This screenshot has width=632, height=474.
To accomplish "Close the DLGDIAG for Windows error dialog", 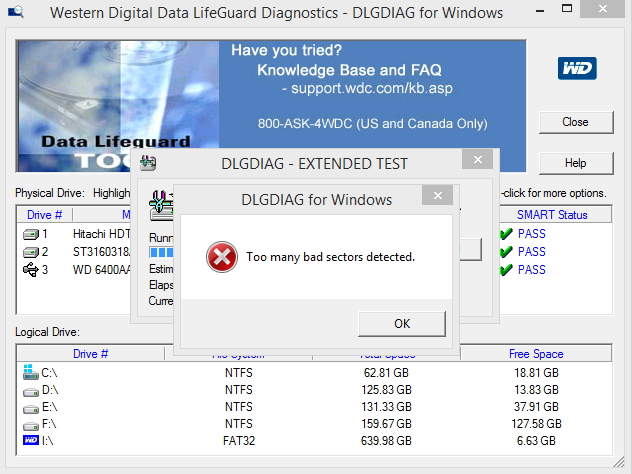I will 438,196.
